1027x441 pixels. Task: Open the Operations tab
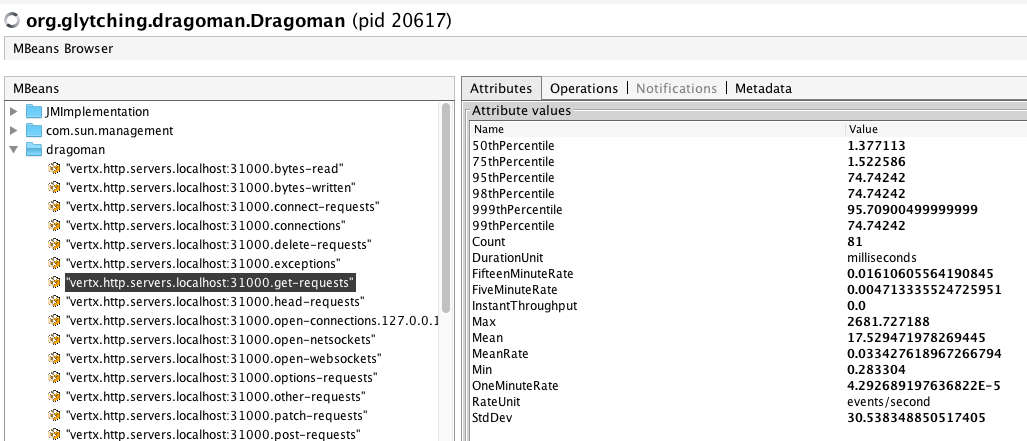(584, 88)
